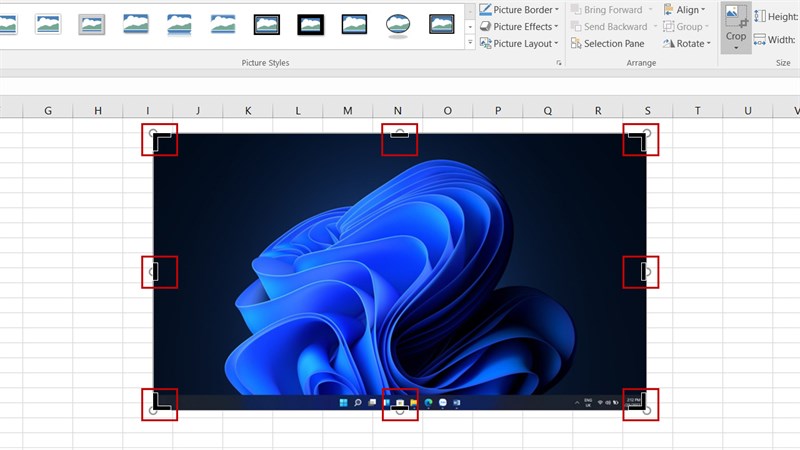Apply the Metal Frame picture style
800x450 pixels.
92,24
